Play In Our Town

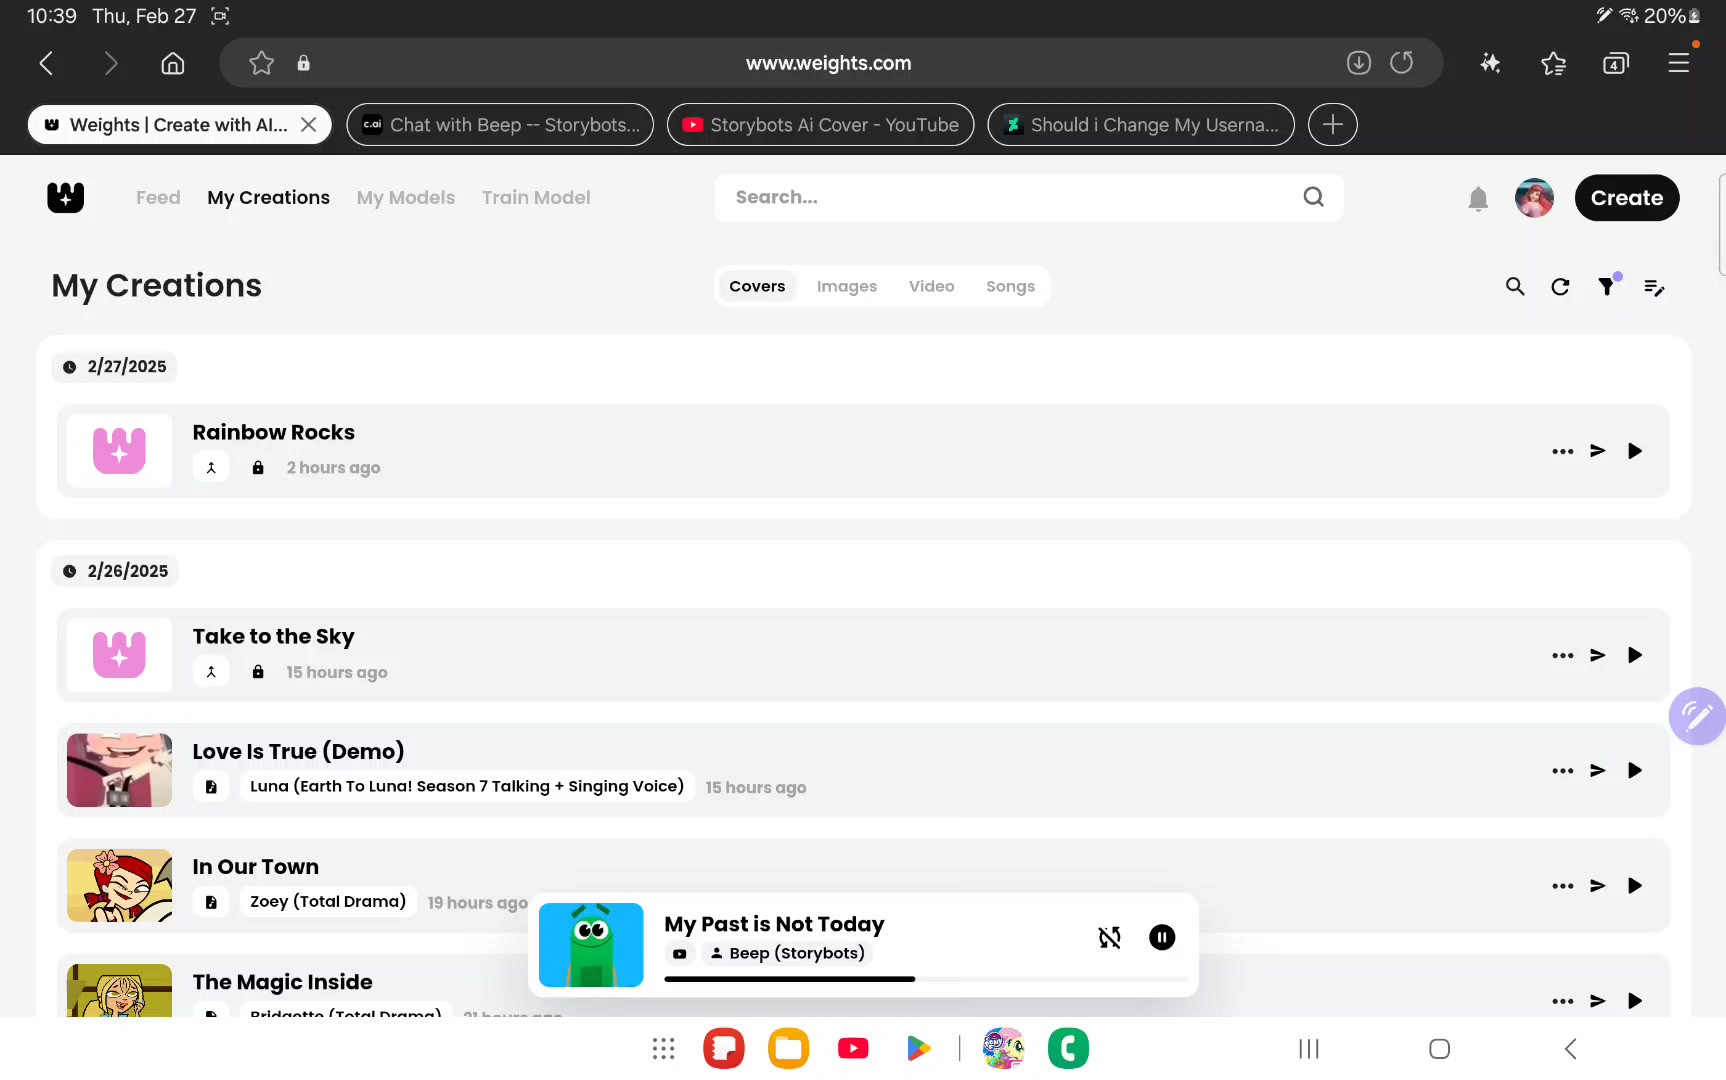click(1635, 886)
